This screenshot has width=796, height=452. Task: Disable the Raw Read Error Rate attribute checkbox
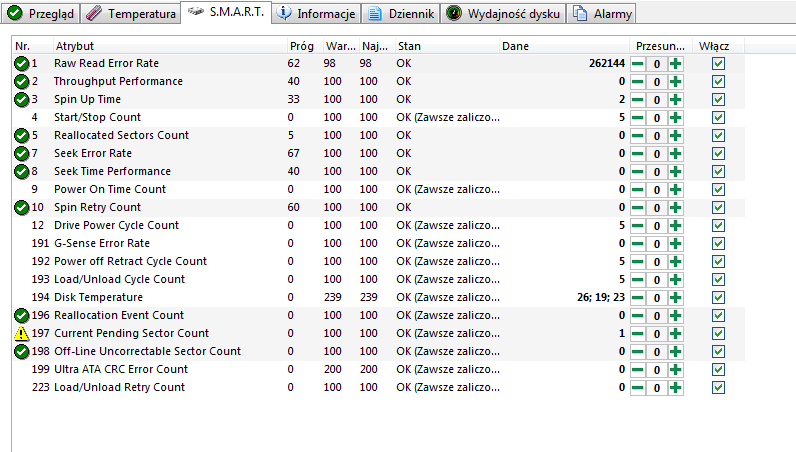tap(718, 63)
